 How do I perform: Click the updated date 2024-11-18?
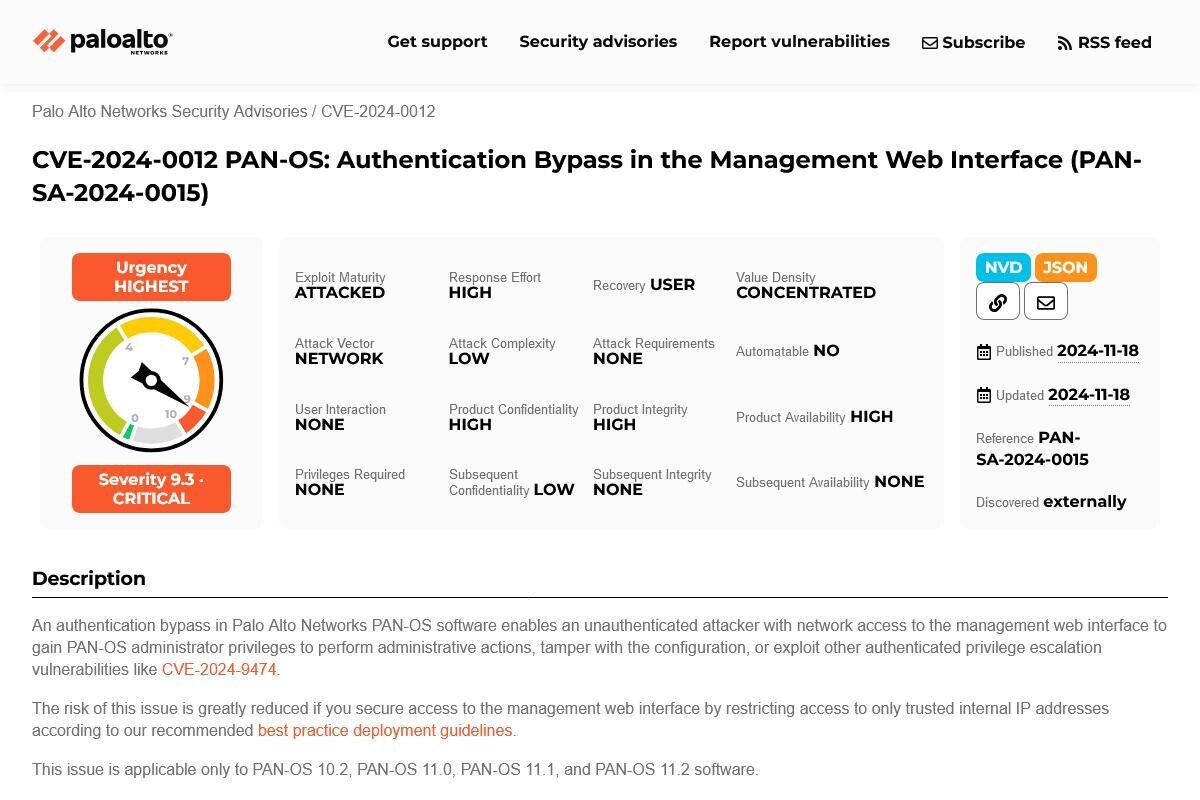point(1089,395)
